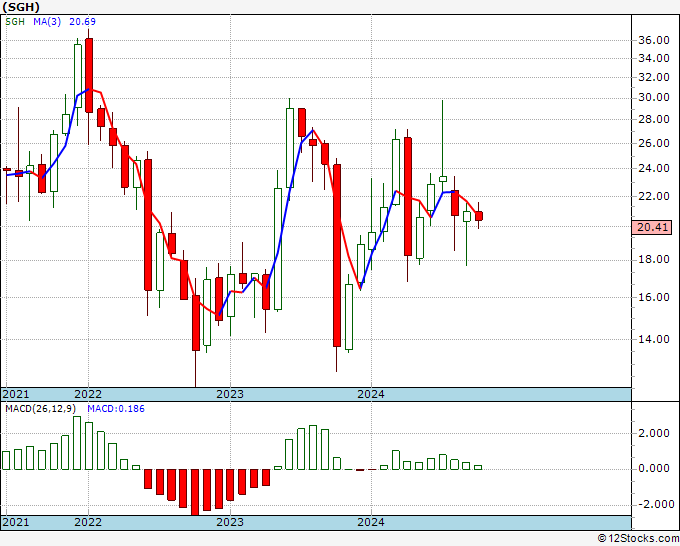Screen dimensions: 680x546
Task: Click the 24.00 price axis label
Action: coord(654,168)
